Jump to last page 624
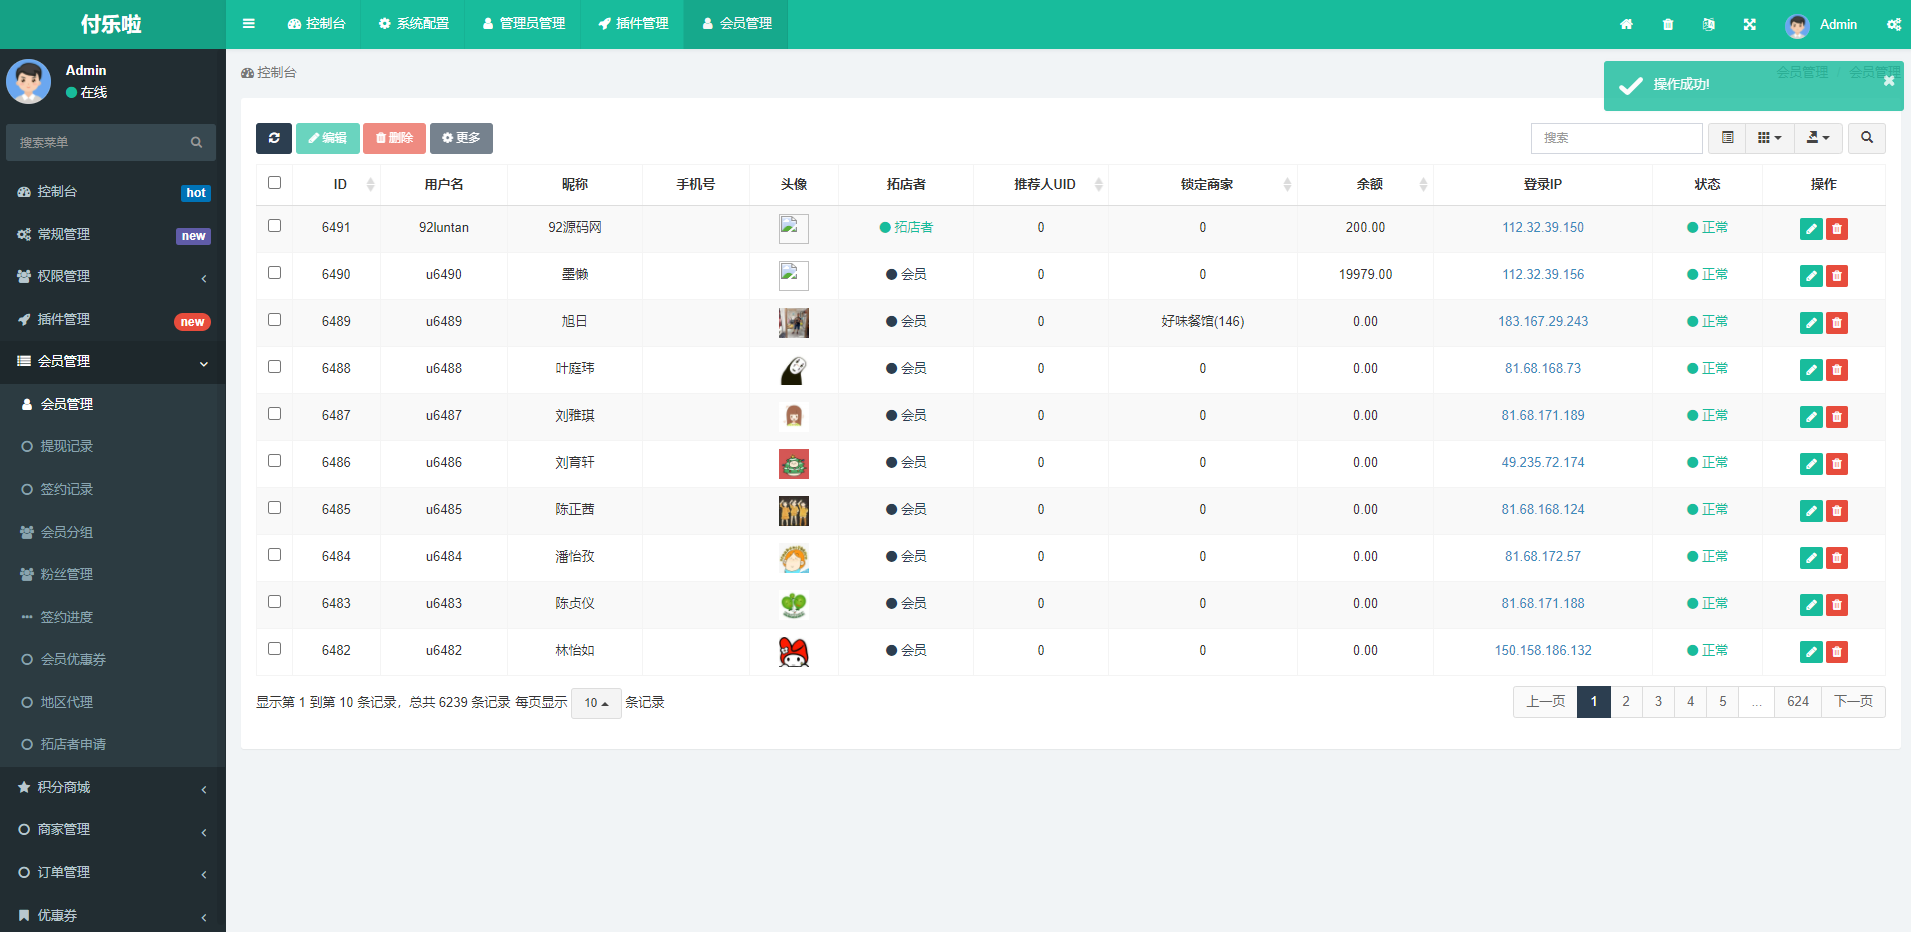 click(1798, 702)
